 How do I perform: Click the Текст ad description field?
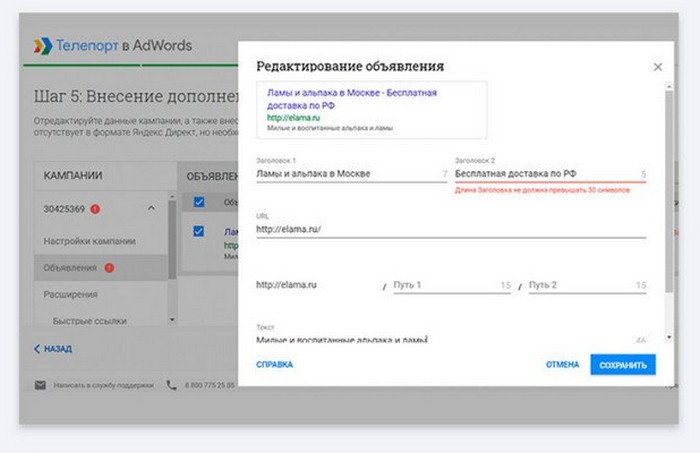coord(451,340)
